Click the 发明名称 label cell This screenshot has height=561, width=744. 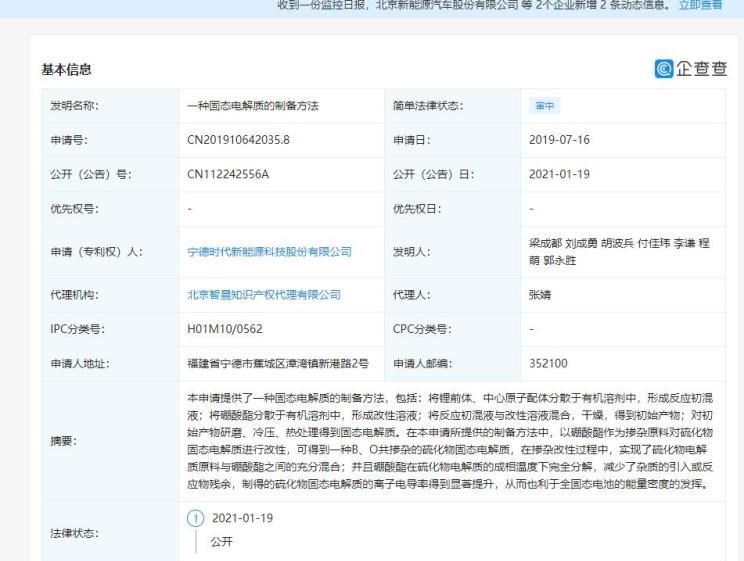[110, 106]
